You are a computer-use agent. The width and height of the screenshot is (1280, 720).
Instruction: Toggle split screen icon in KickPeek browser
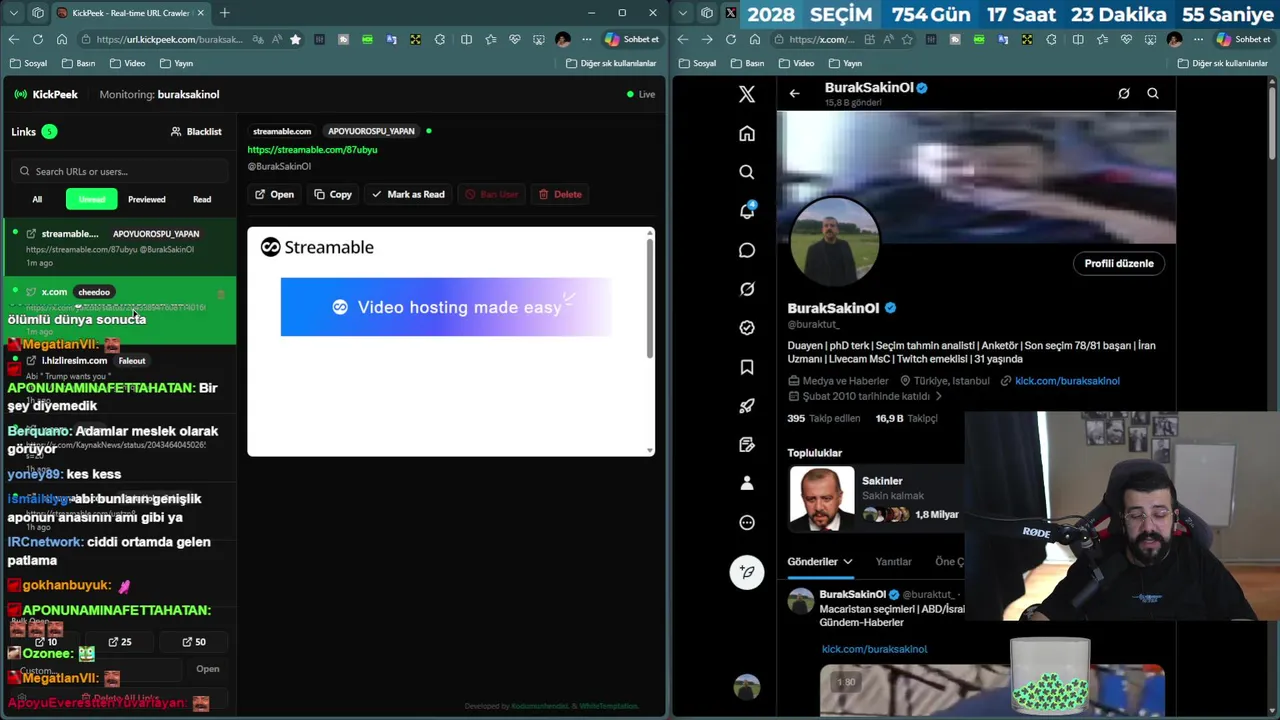(466, 39)
